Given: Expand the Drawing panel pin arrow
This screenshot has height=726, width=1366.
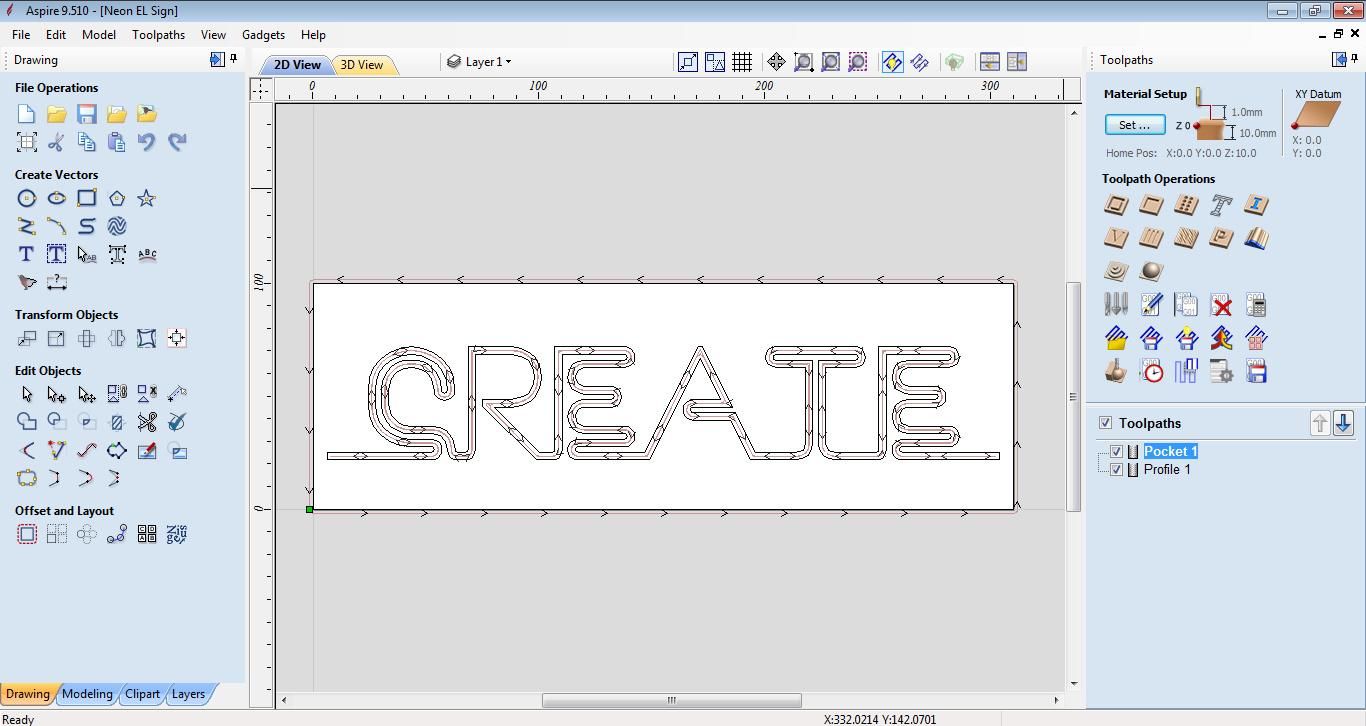Looking at the screenshot, I should [217, 60].
